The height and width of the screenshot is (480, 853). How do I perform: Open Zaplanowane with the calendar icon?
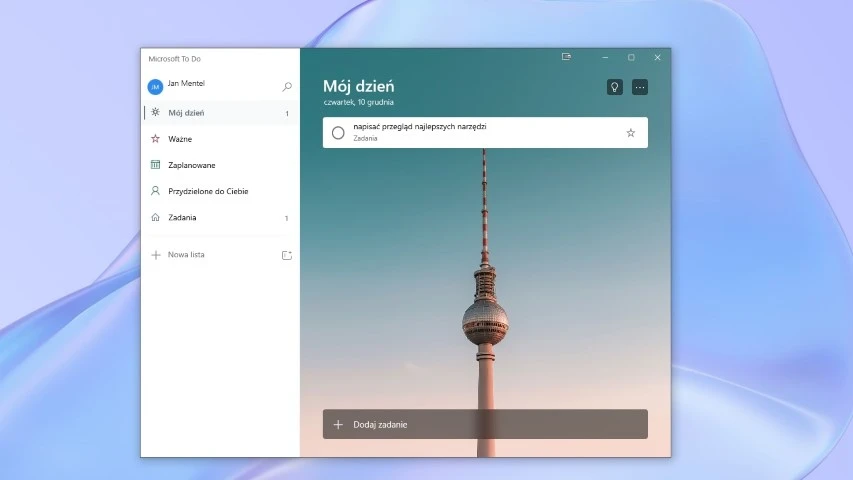[155, 165]
